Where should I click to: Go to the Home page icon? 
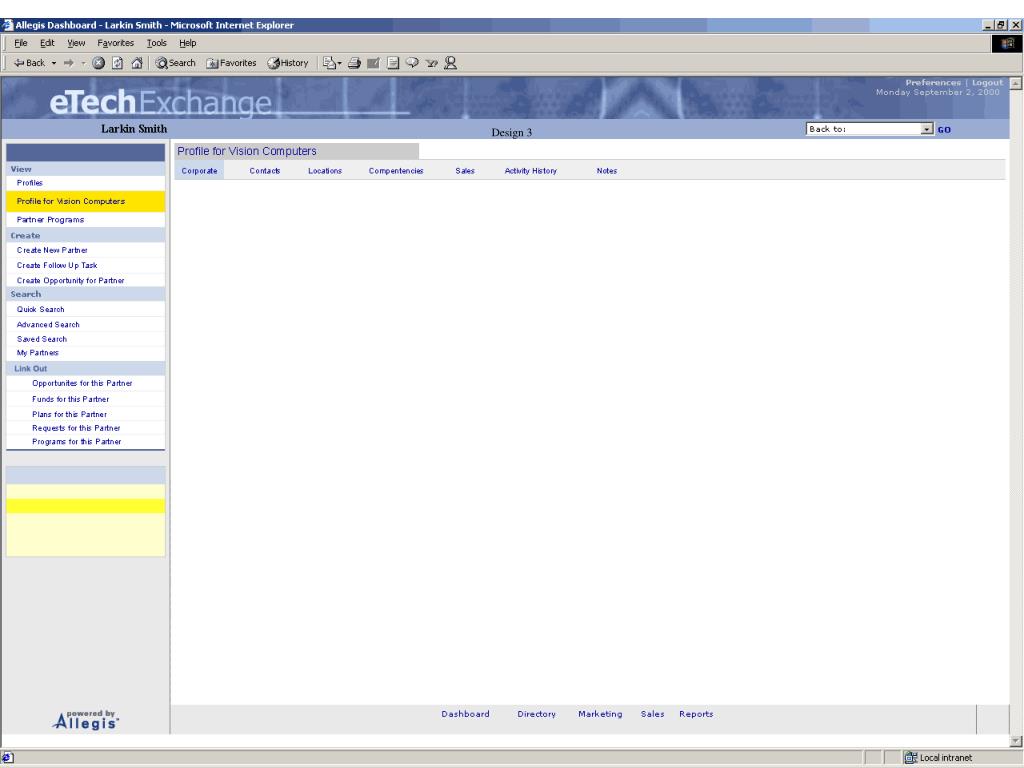[x=136, y=63]
